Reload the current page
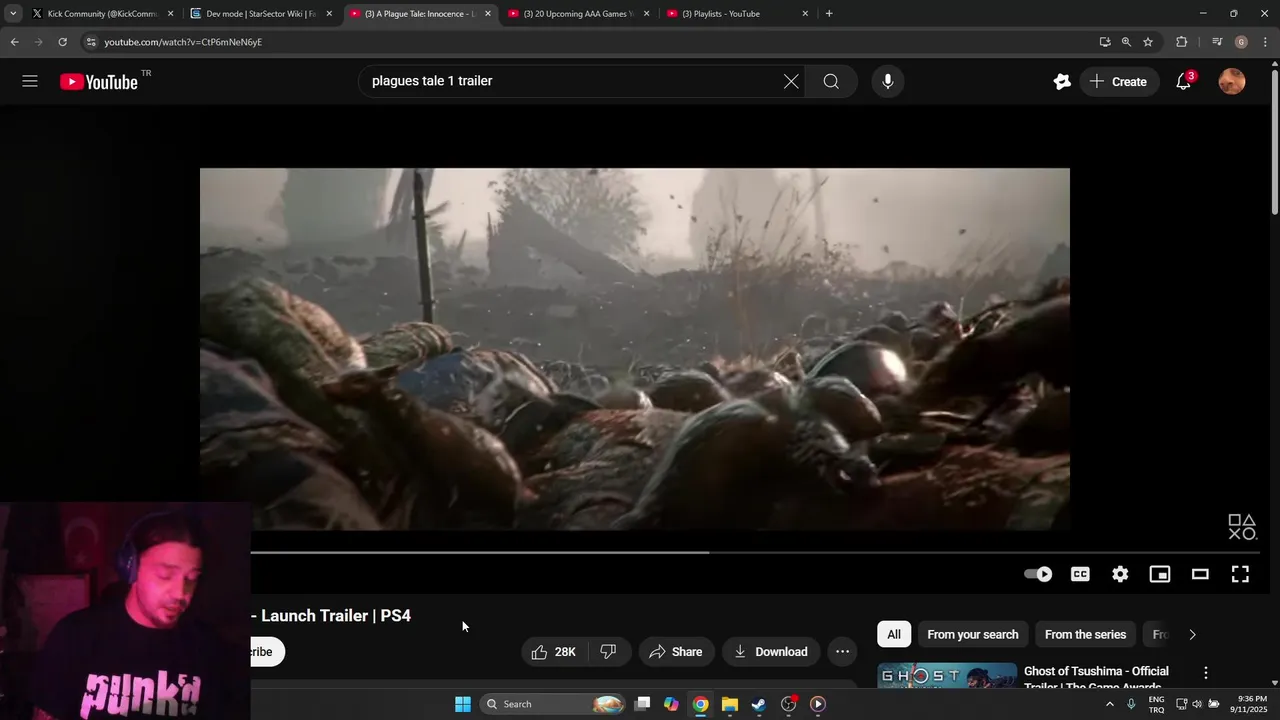 [x=62, y=42]
